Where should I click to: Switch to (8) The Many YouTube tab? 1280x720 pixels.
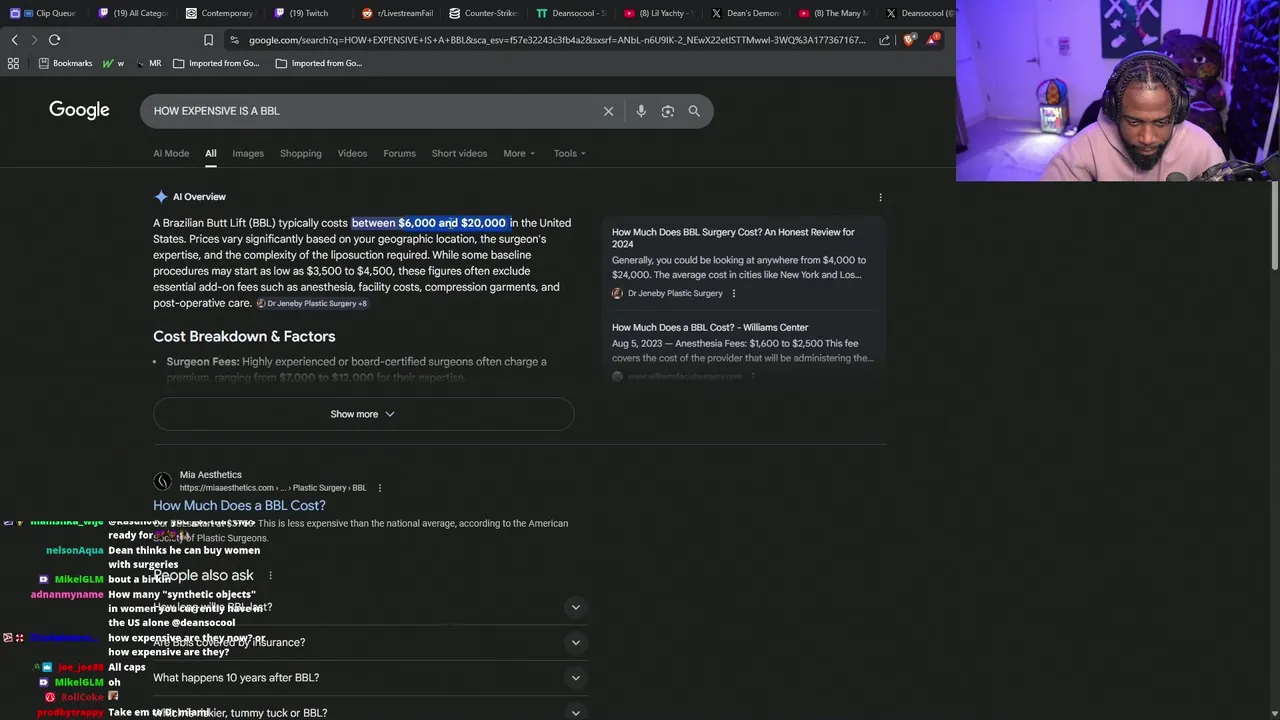(x=834, y=13)
